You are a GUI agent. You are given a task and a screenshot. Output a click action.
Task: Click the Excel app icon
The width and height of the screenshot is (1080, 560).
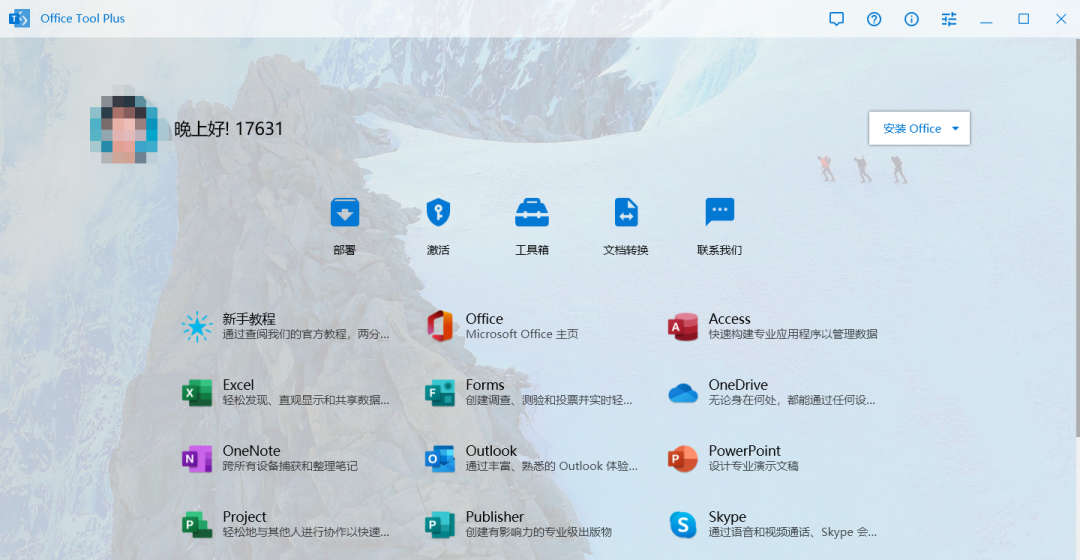197,393
